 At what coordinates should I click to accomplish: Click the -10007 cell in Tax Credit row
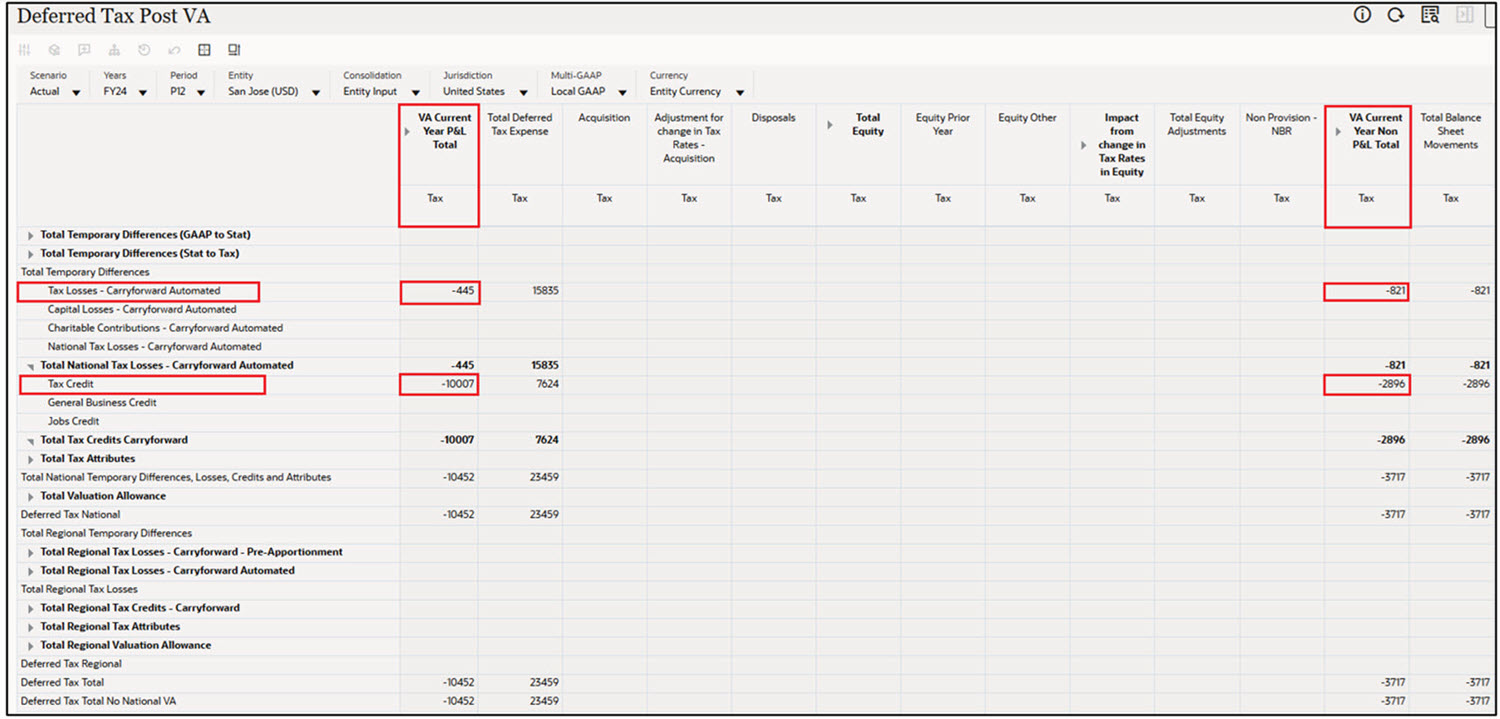point(439,384)
